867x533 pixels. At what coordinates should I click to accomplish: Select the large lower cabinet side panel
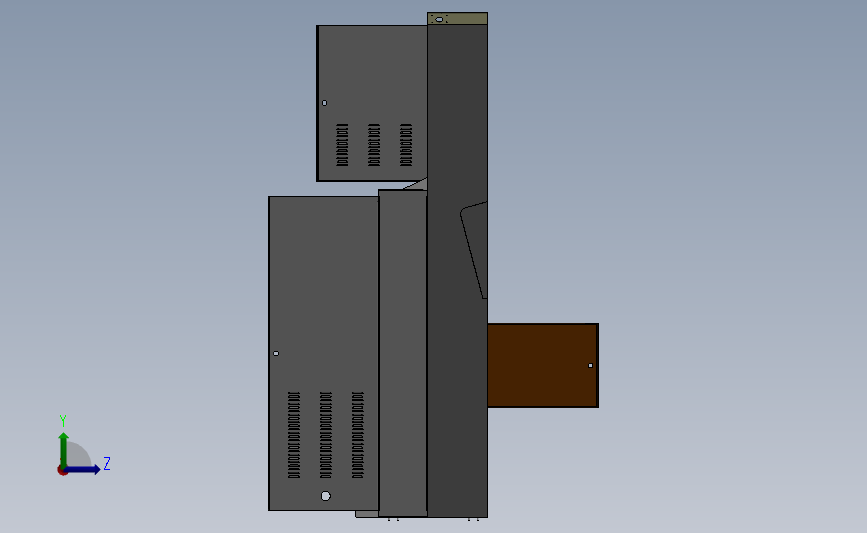(x=323, y=353)
